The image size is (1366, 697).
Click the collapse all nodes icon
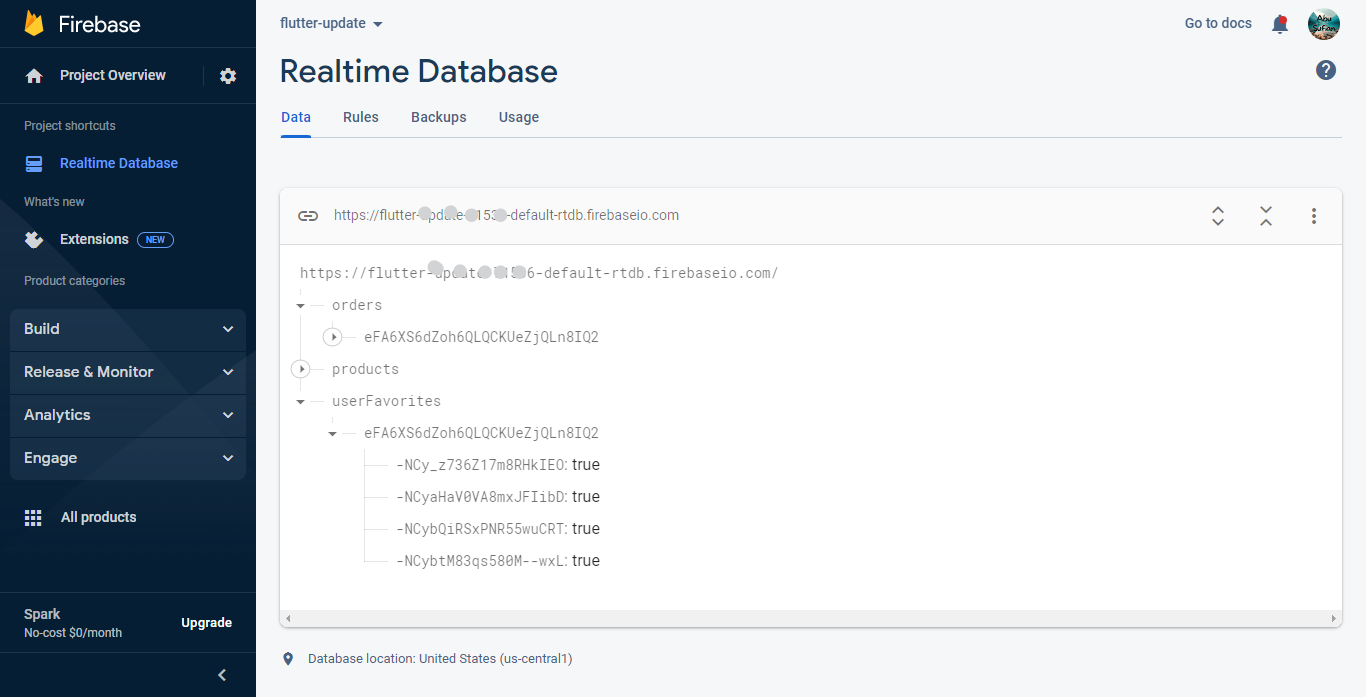click(x=1266, y=216)
